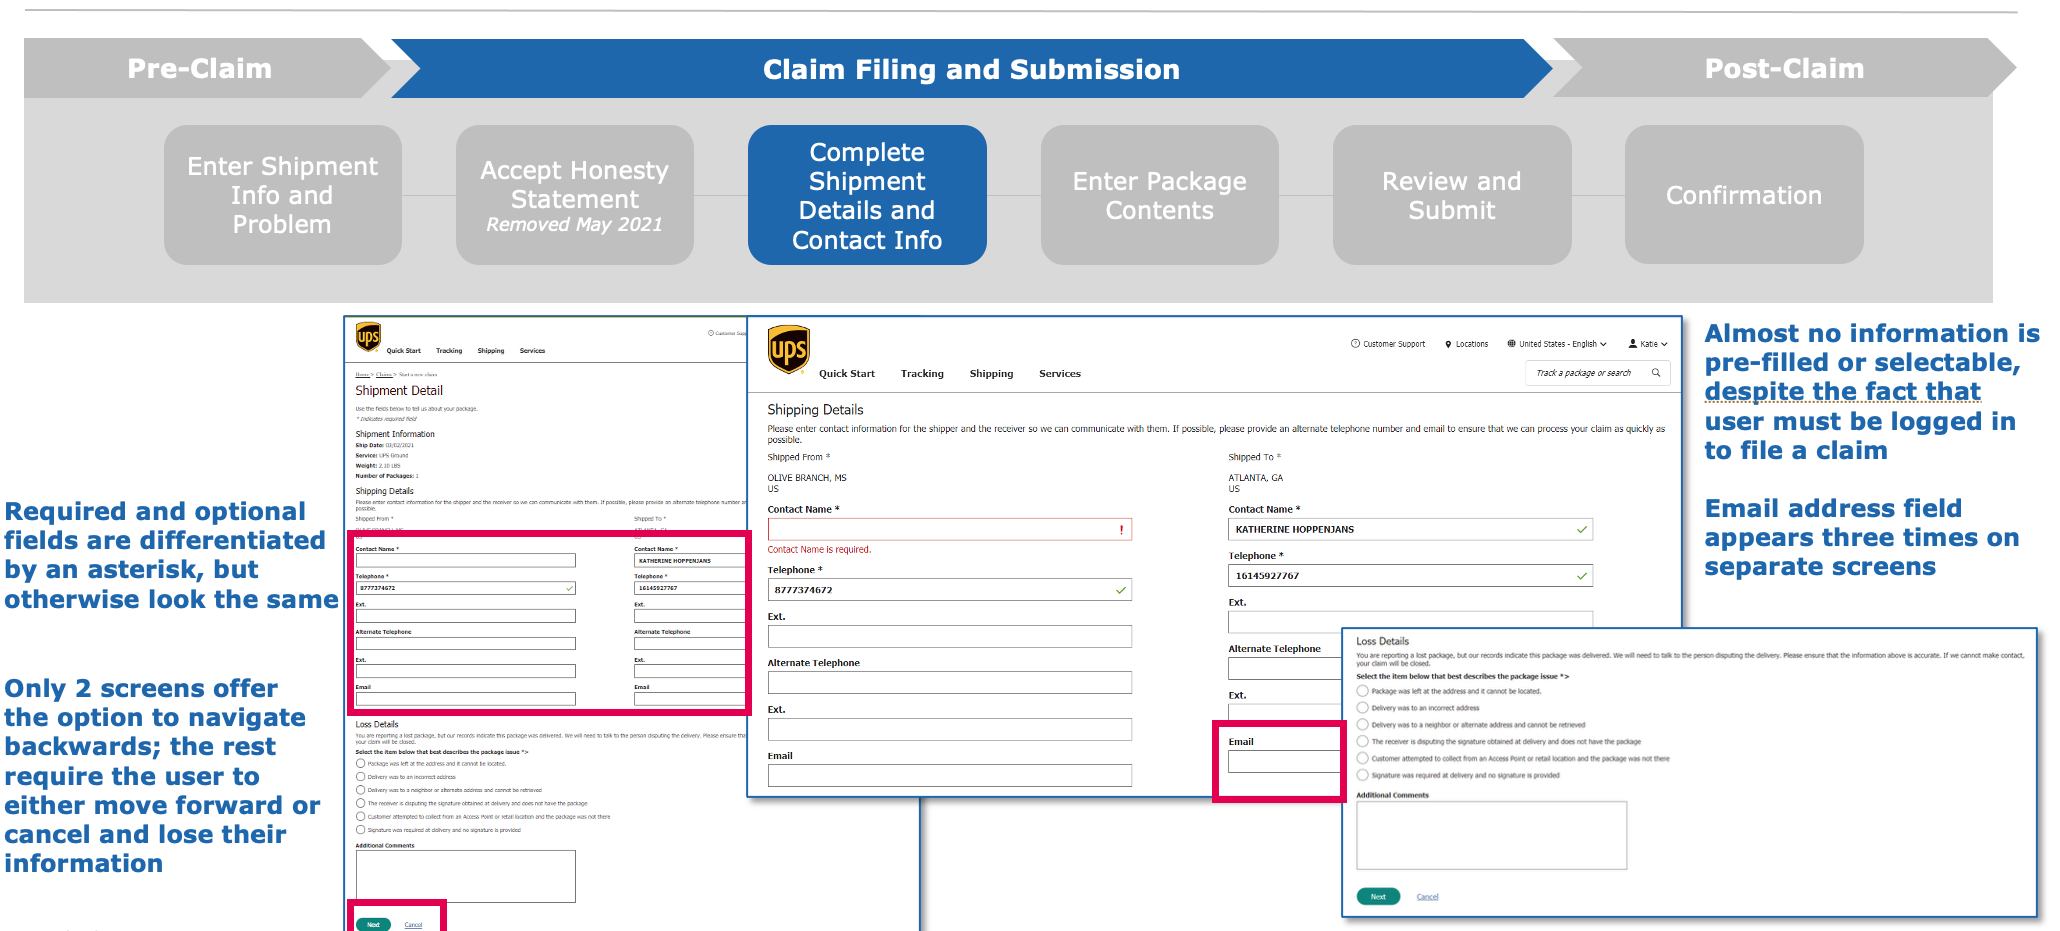Click Next button in right Loss Details panel
This screenshot has height=931, width=2060.
pos(1378,897)
